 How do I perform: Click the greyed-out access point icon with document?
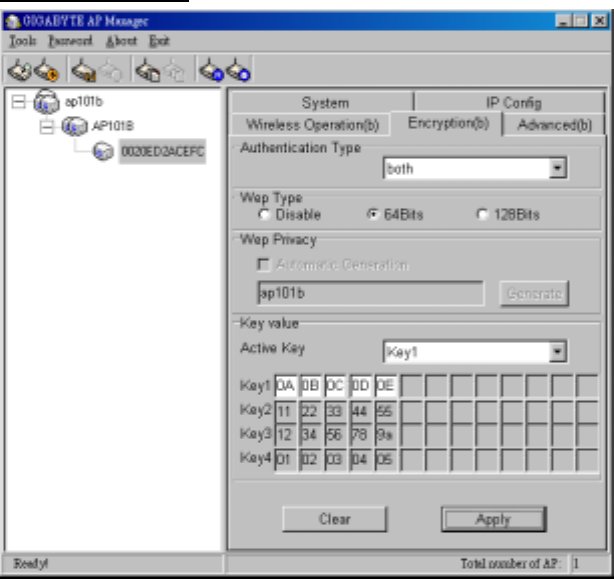[x=175, y=71]
